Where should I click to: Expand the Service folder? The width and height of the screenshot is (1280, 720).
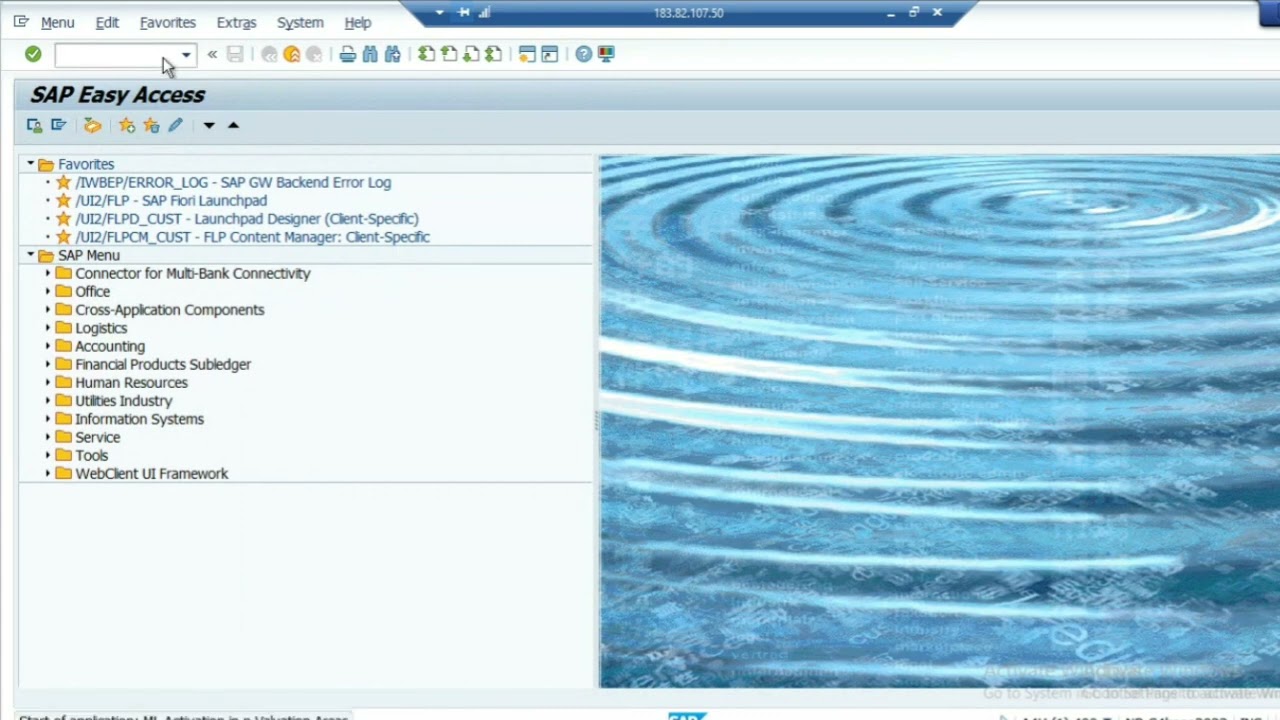(x=47, y=437)
